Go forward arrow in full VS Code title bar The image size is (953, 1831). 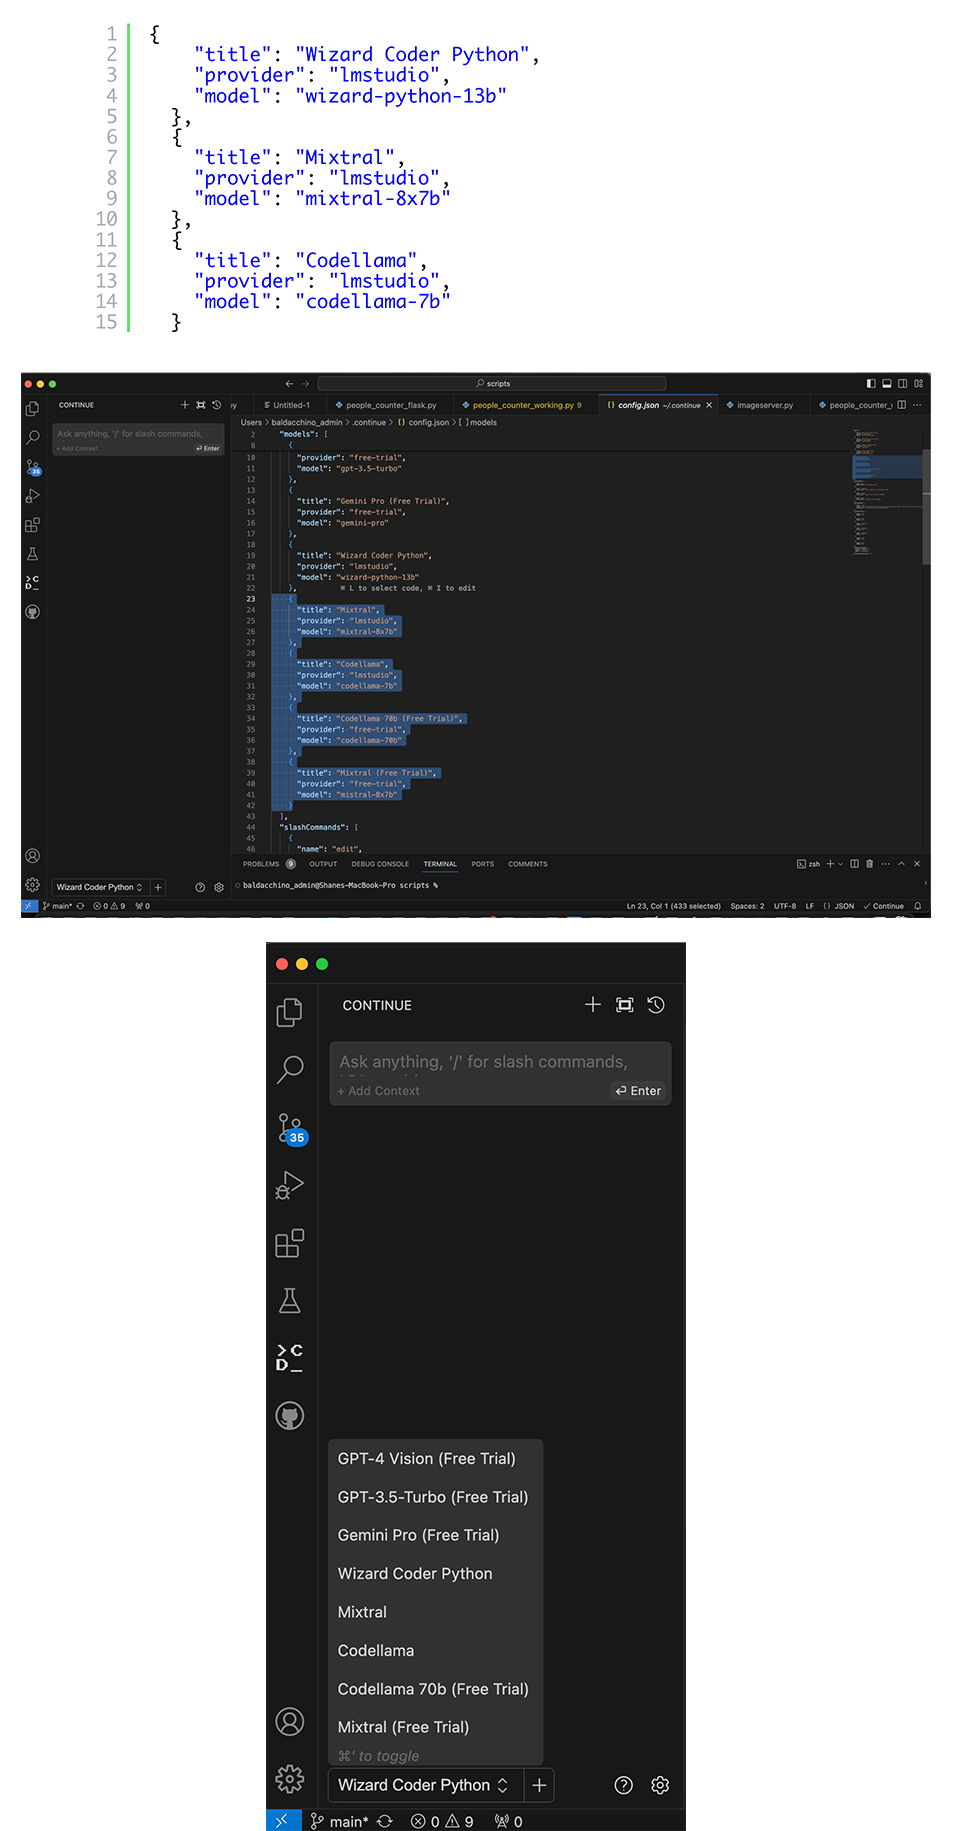pyautogui.click(x=306, y=383)
